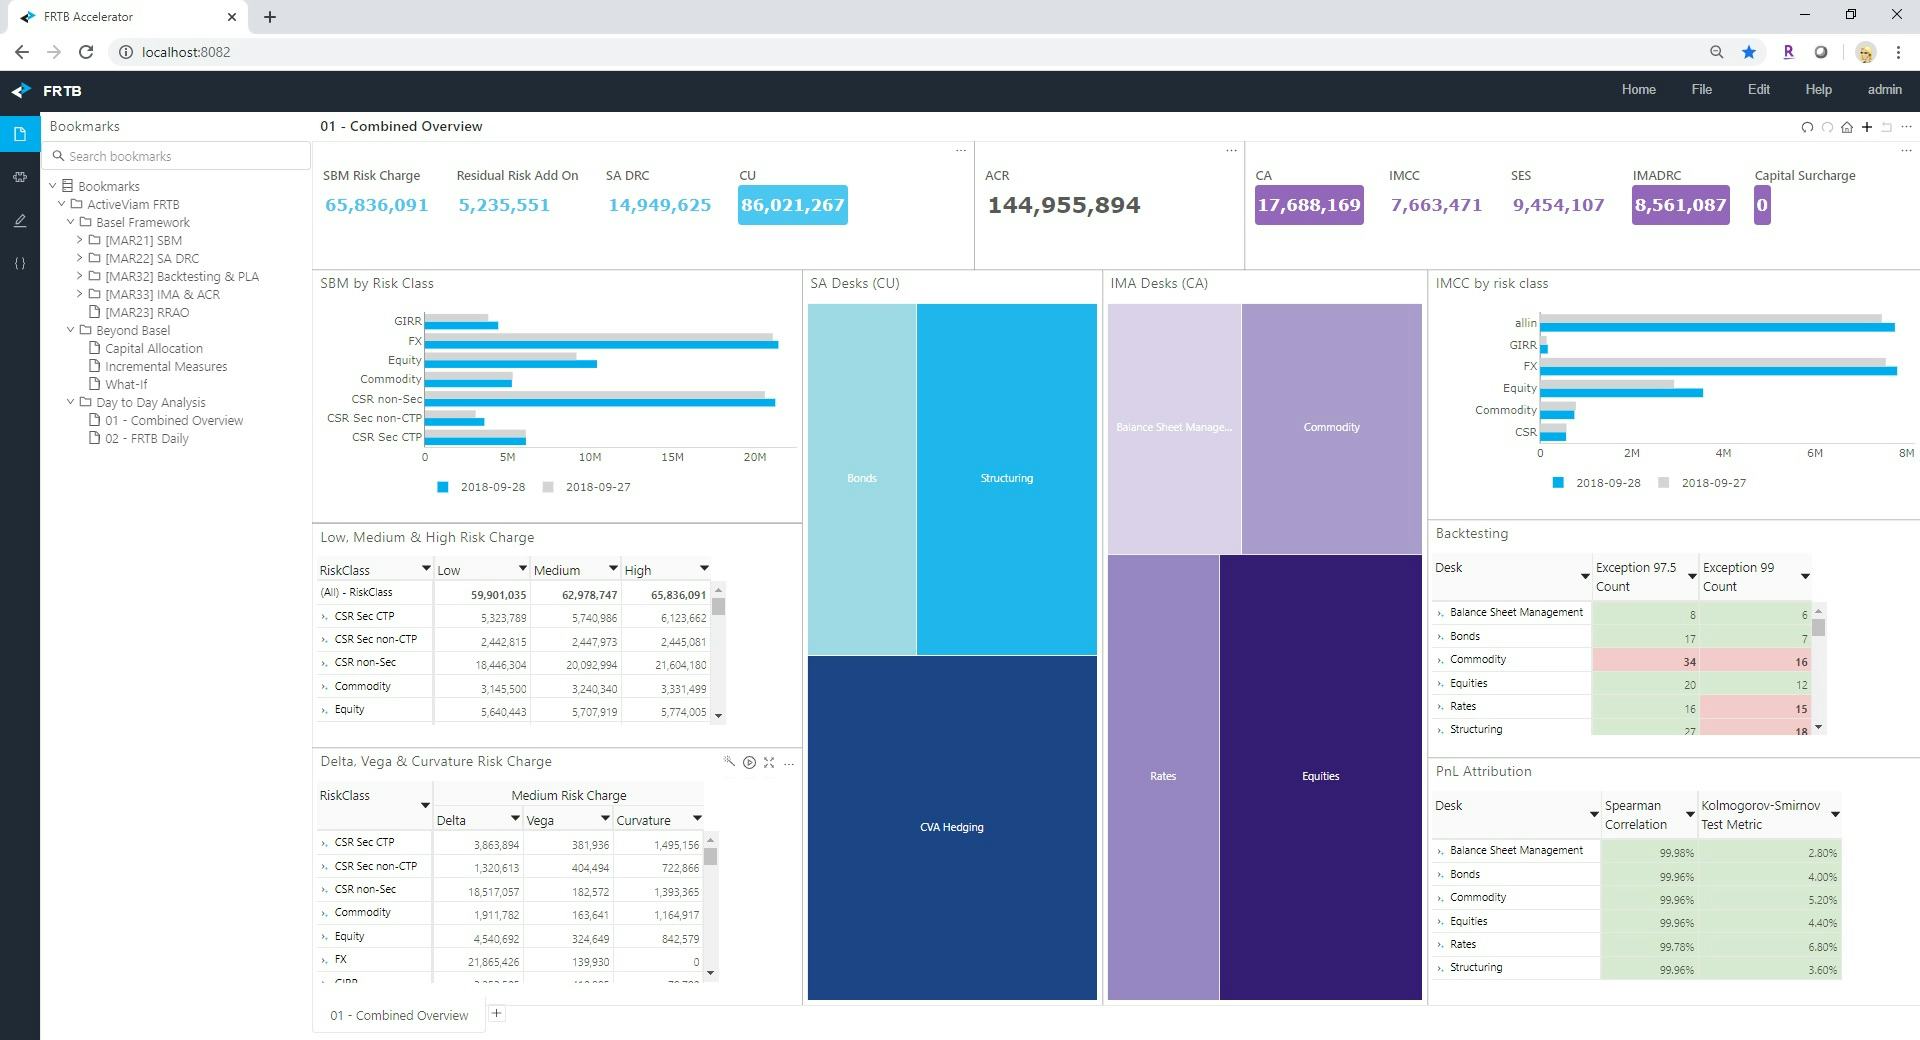Screen dimensions: 1920x1040
Task: Click the fullscreen expand icon on Delta widget
Action: pyautogui.click(x=770, y=762)
